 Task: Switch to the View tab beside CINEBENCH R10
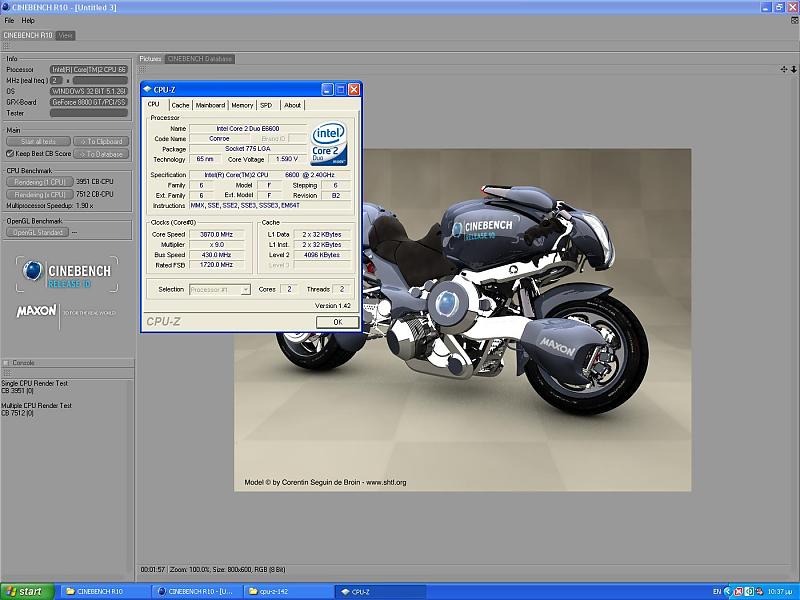[65, 35]
